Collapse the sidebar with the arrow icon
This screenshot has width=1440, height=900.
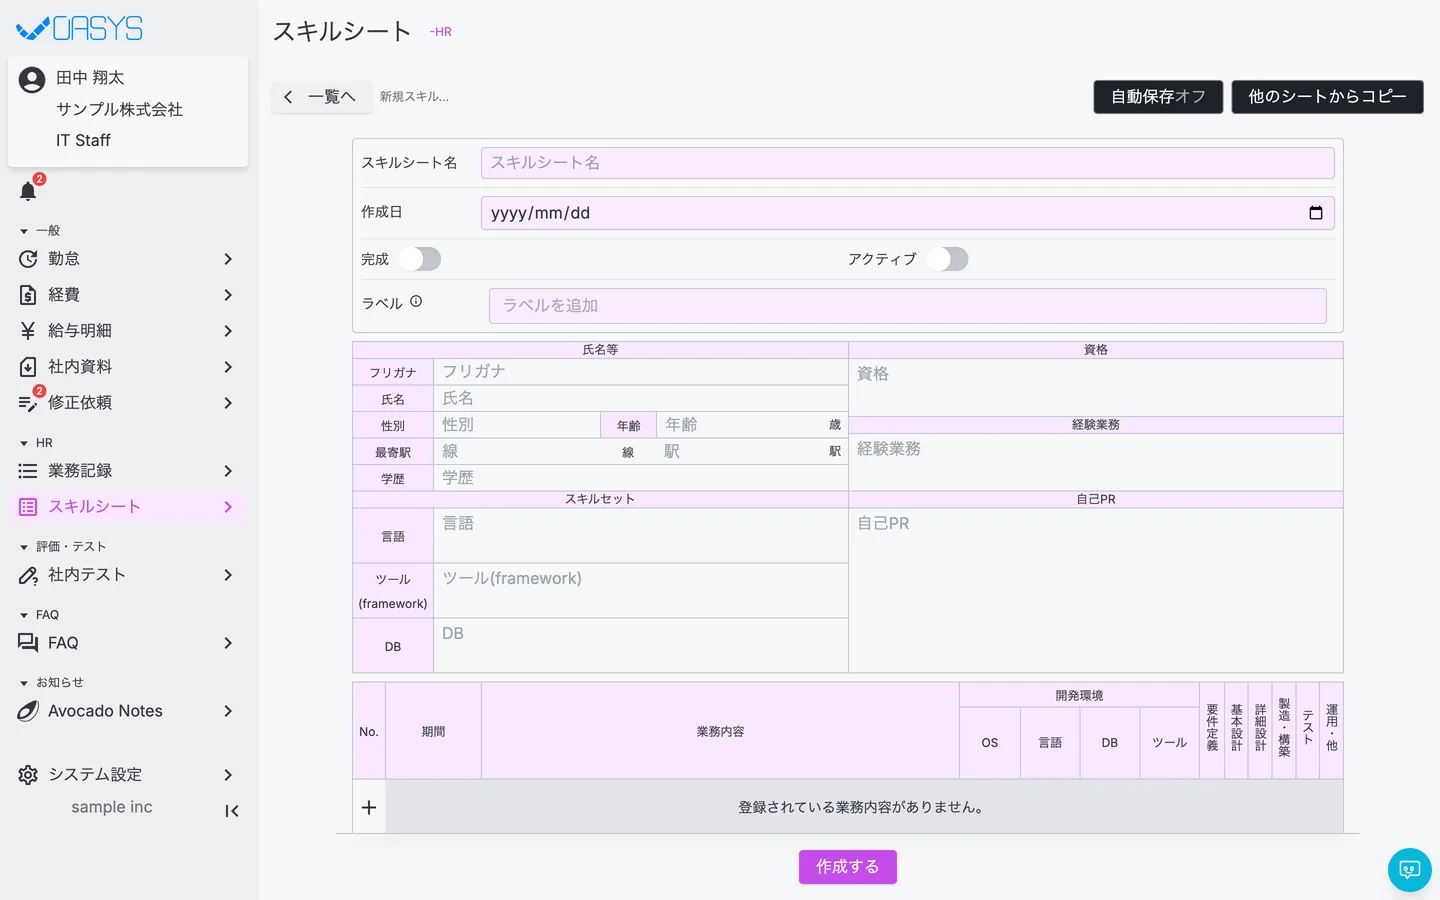pos(231,811)
